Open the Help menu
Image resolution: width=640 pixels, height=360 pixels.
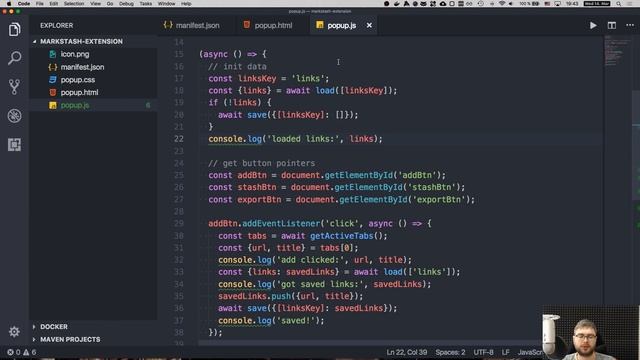pyautogui.click(x=186, y=4)
